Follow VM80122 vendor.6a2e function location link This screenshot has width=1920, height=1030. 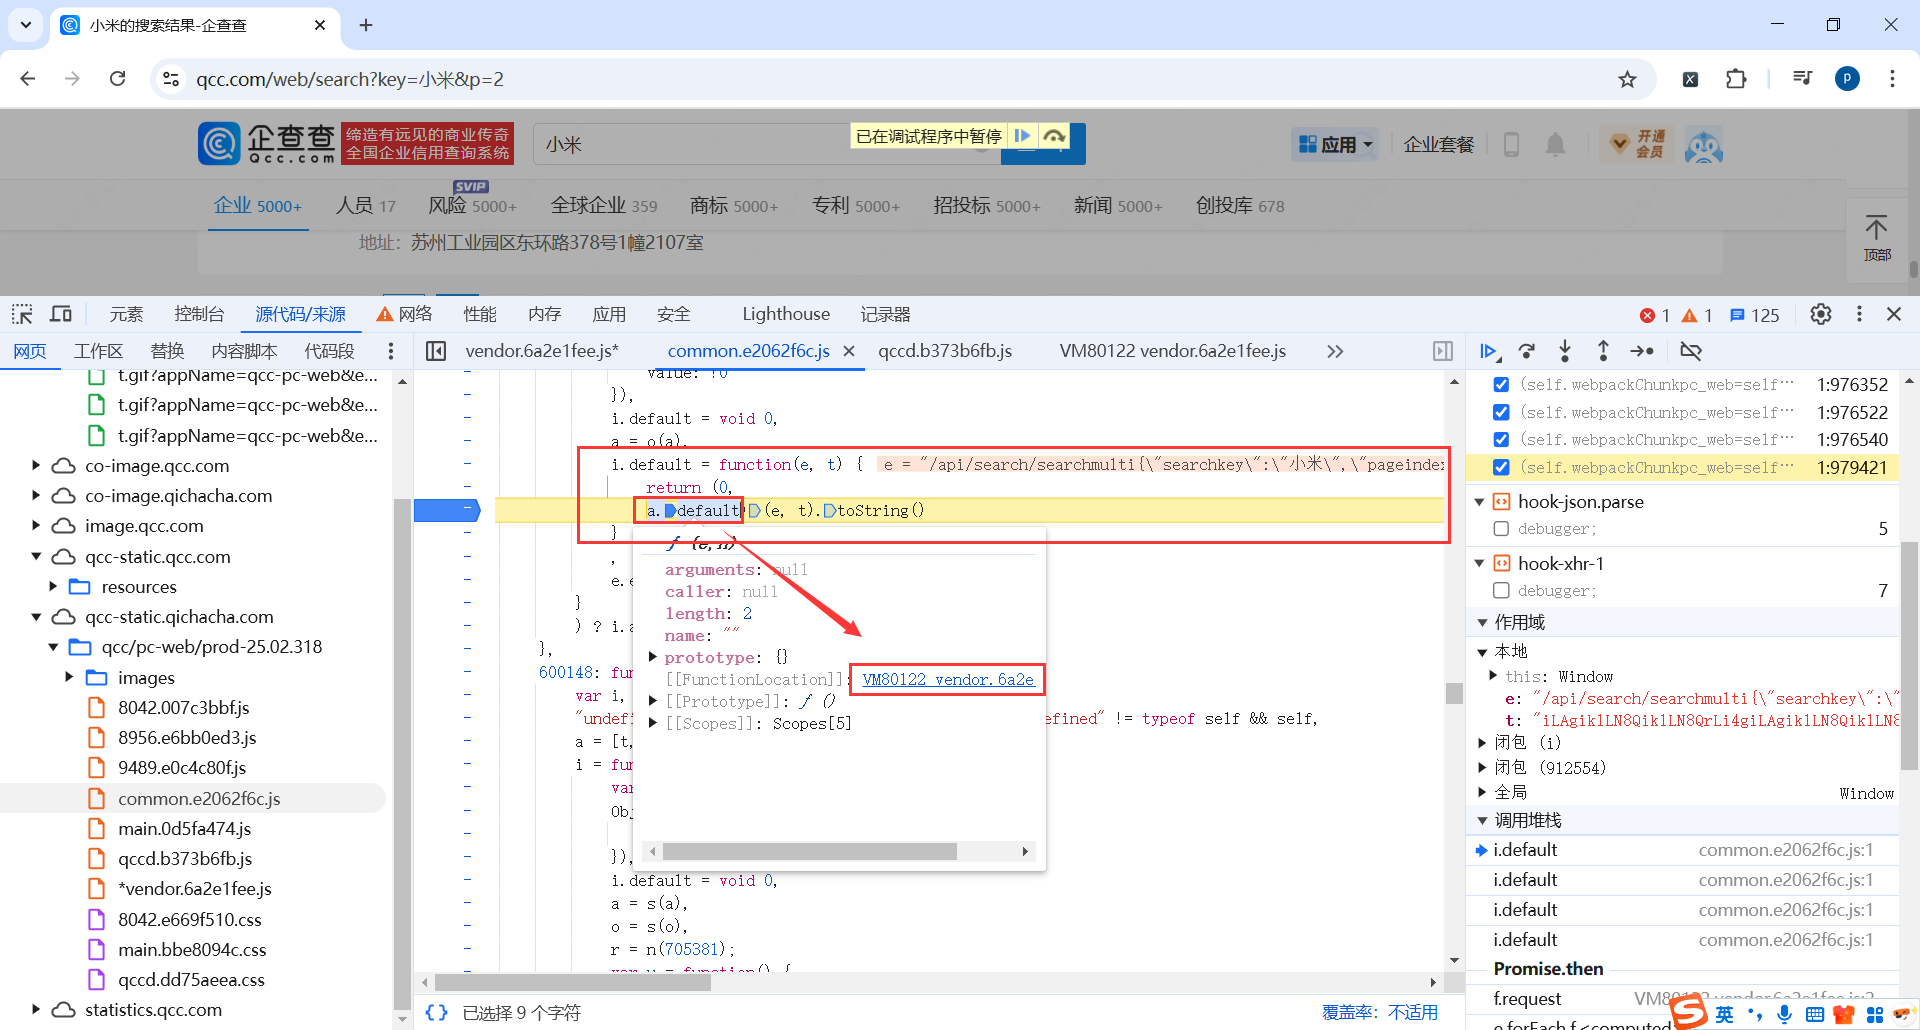948,680
